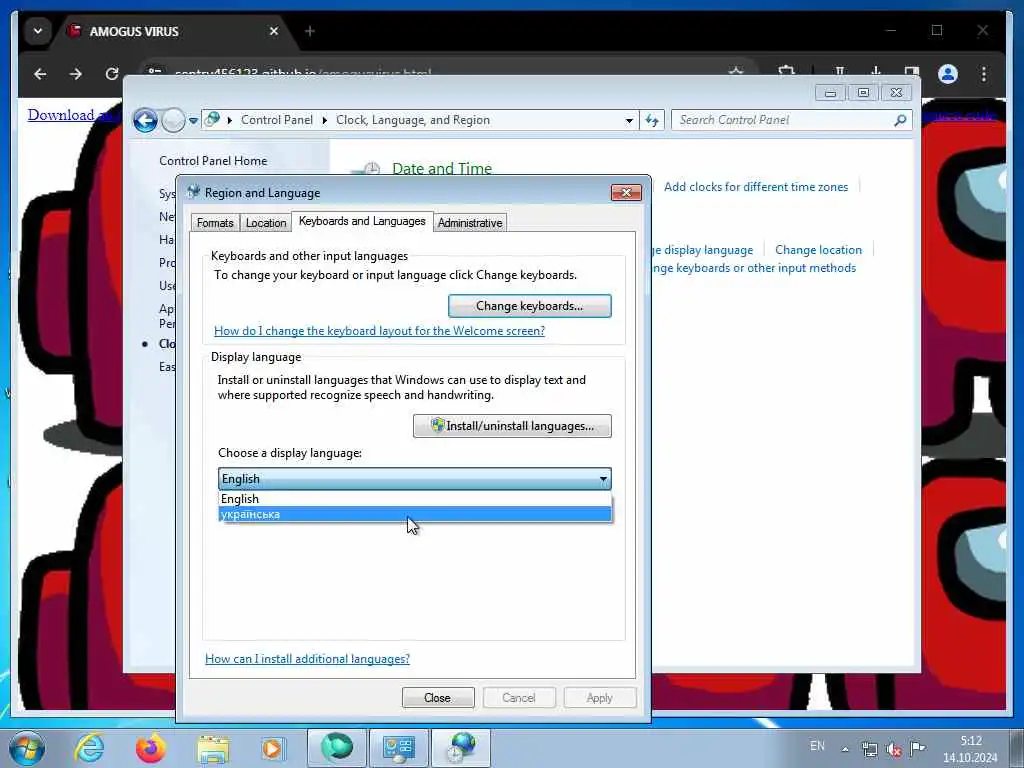
Task: Open Windows Media Player on taskbar
Action: 273,748
